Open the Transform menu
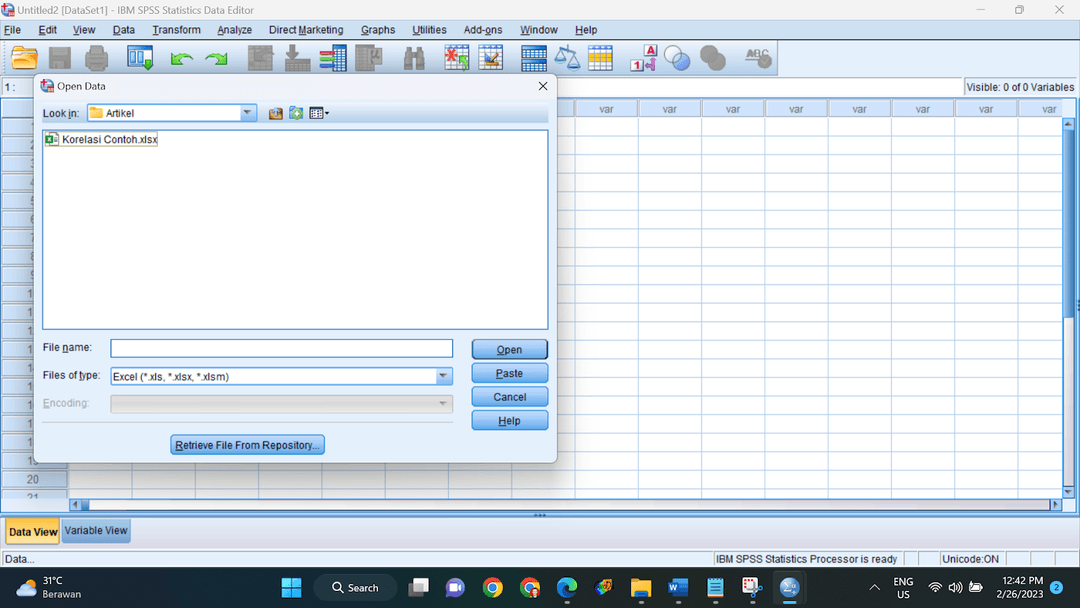This screenshot has height=608, width=1080. click(176, 30)
